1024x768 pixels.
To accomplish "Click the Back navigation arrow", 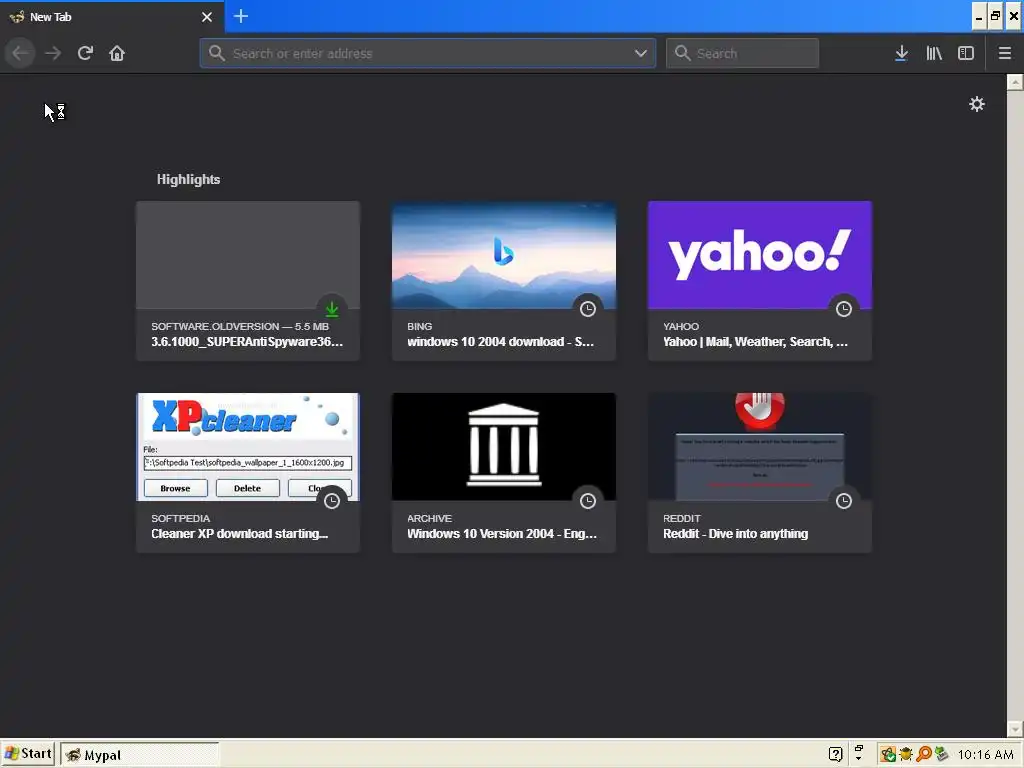I will 20,53.
